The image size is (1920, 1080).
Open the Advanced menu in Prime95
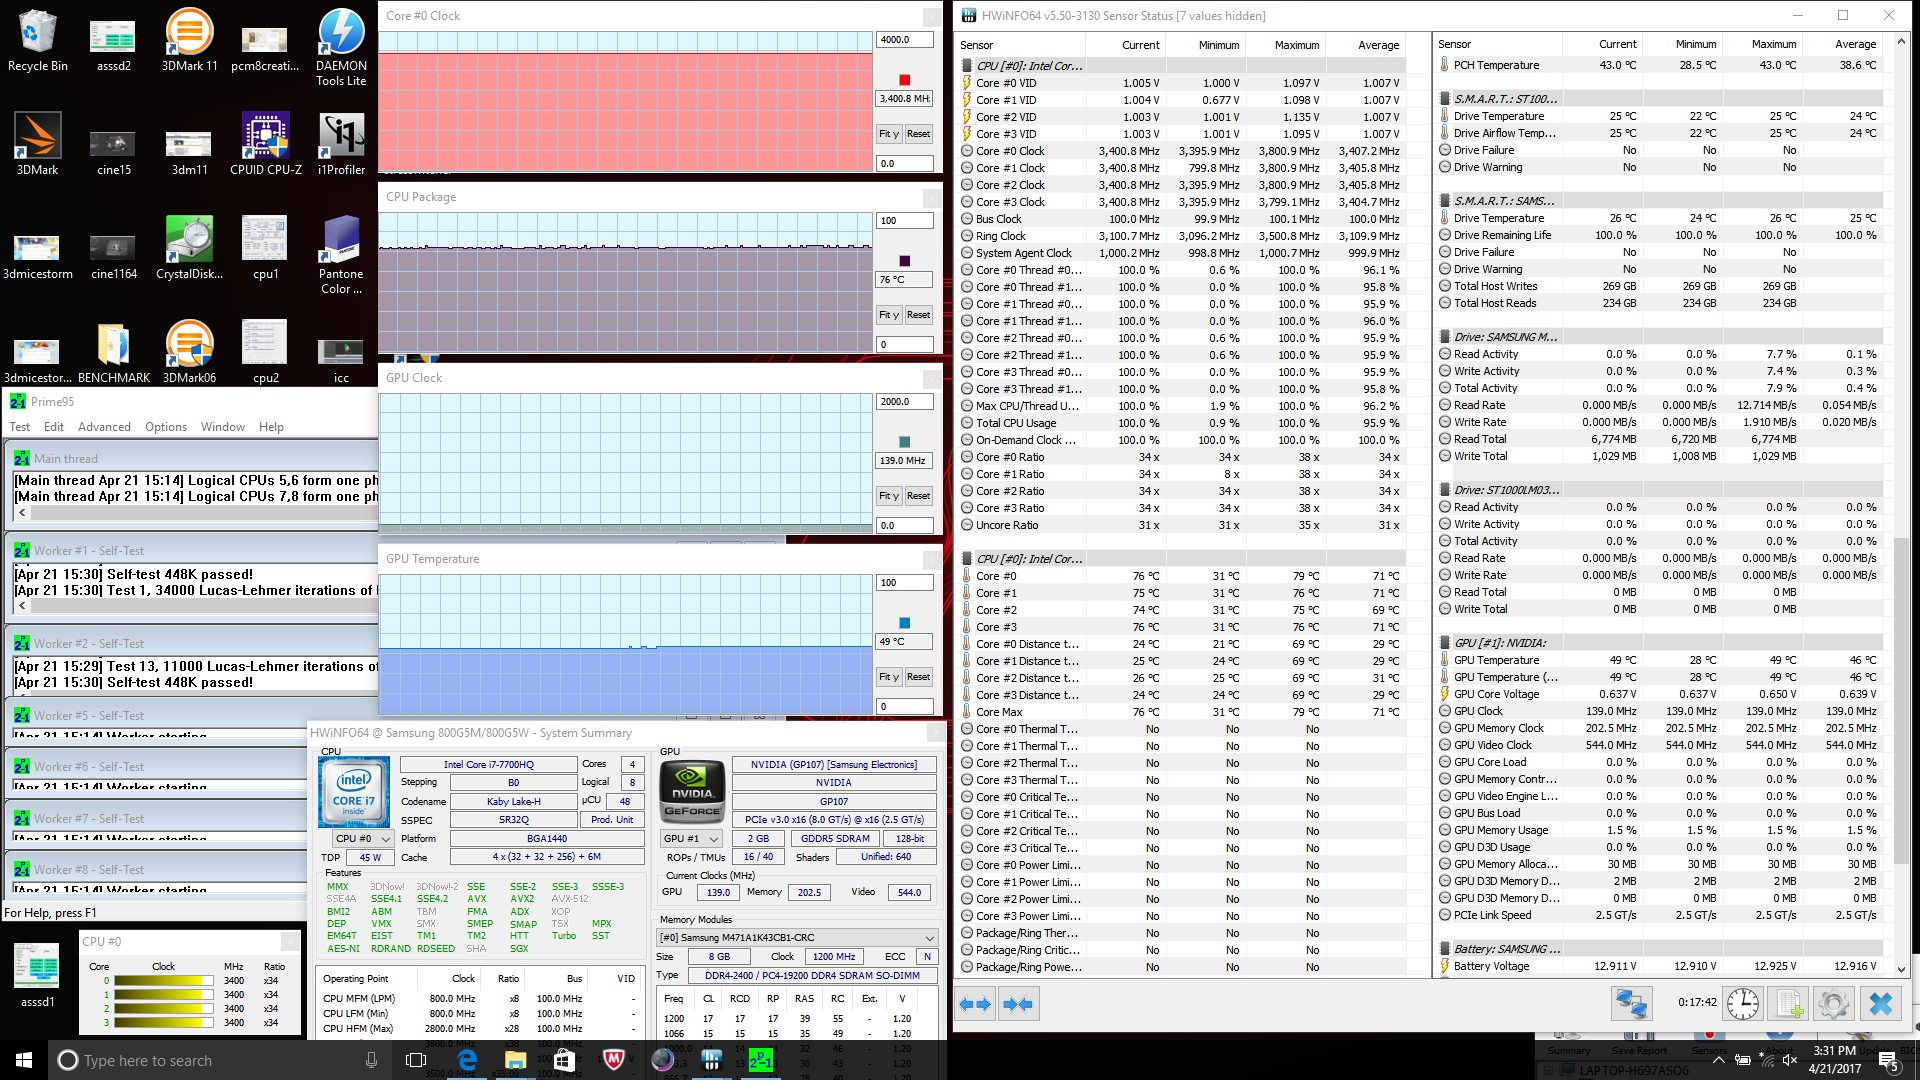pos(104,427)
